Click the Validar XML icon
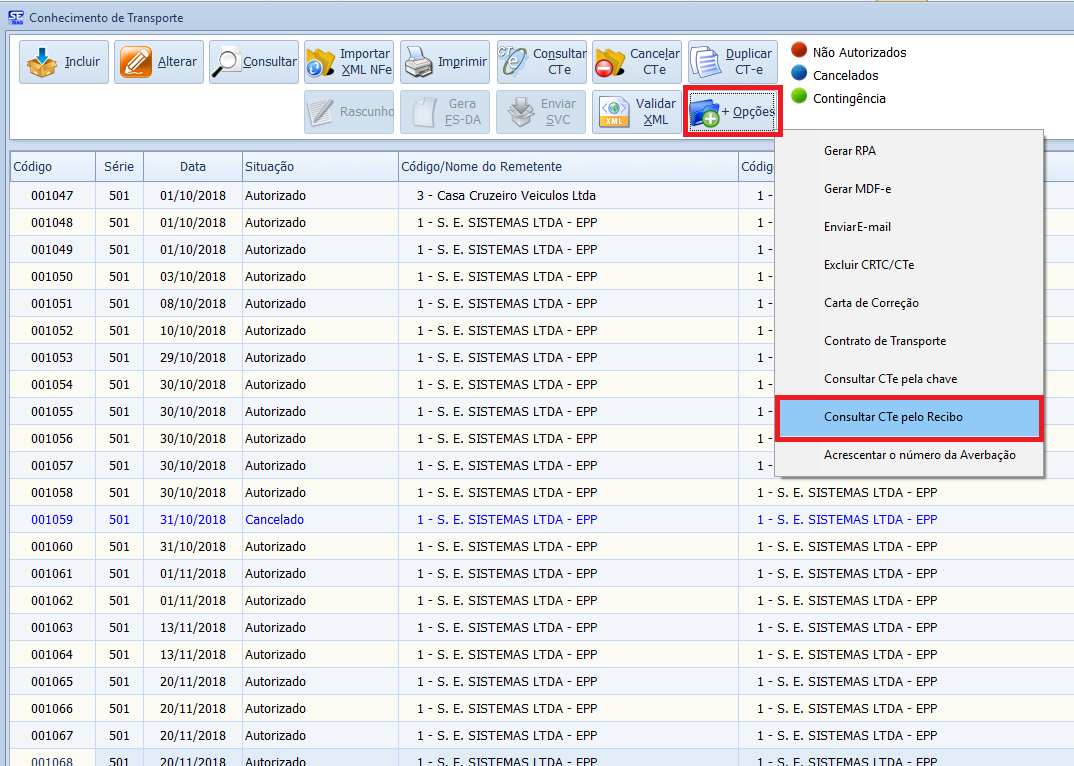This screenshot has width=1074, height=766. click(x=614, y=112)
